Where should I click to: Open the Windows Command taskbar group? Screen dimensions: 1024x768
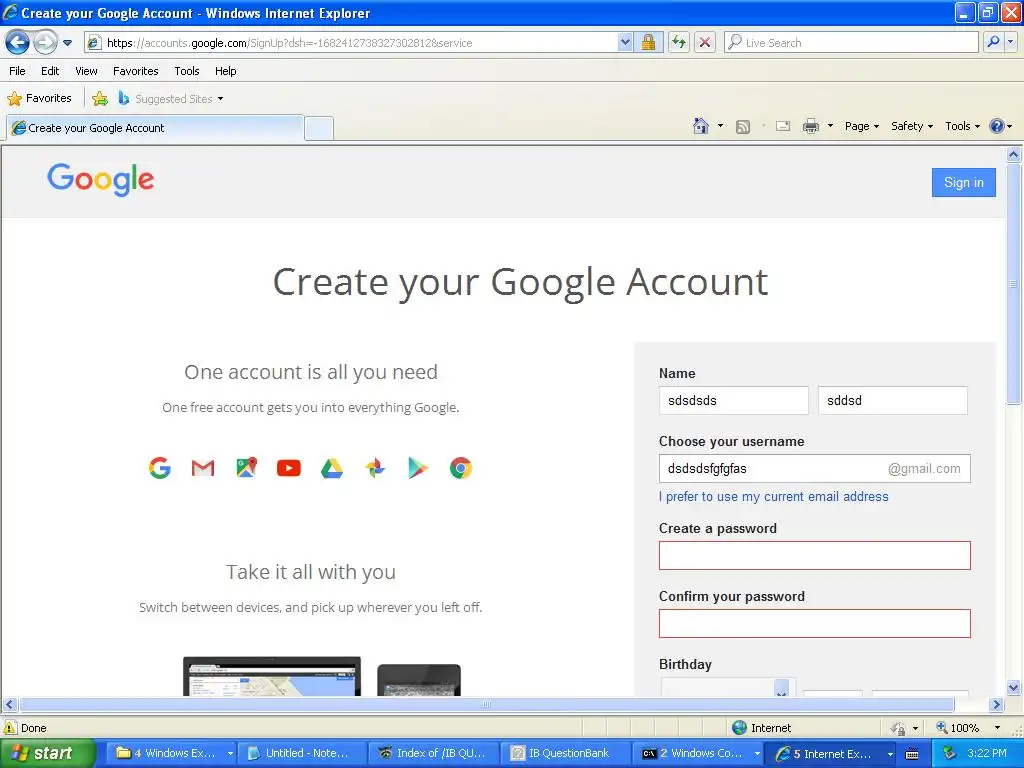coord(698,753)
